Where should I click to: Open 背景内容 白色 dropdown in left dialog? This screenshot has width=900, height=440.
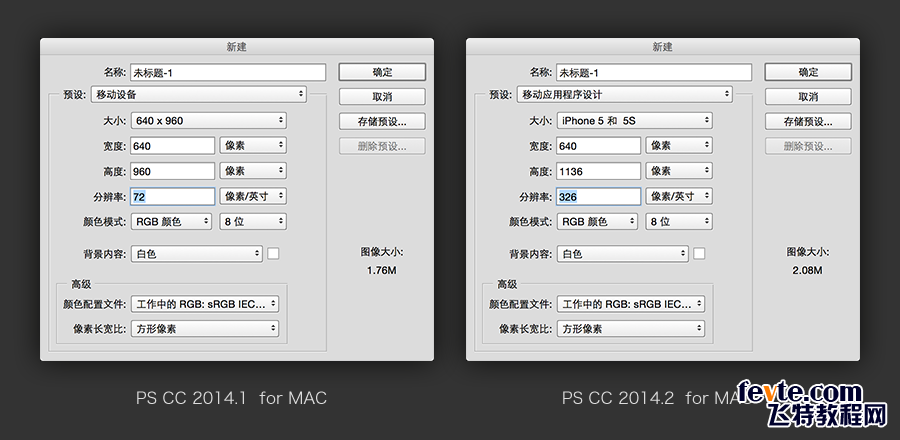click(x=197, y=254)
